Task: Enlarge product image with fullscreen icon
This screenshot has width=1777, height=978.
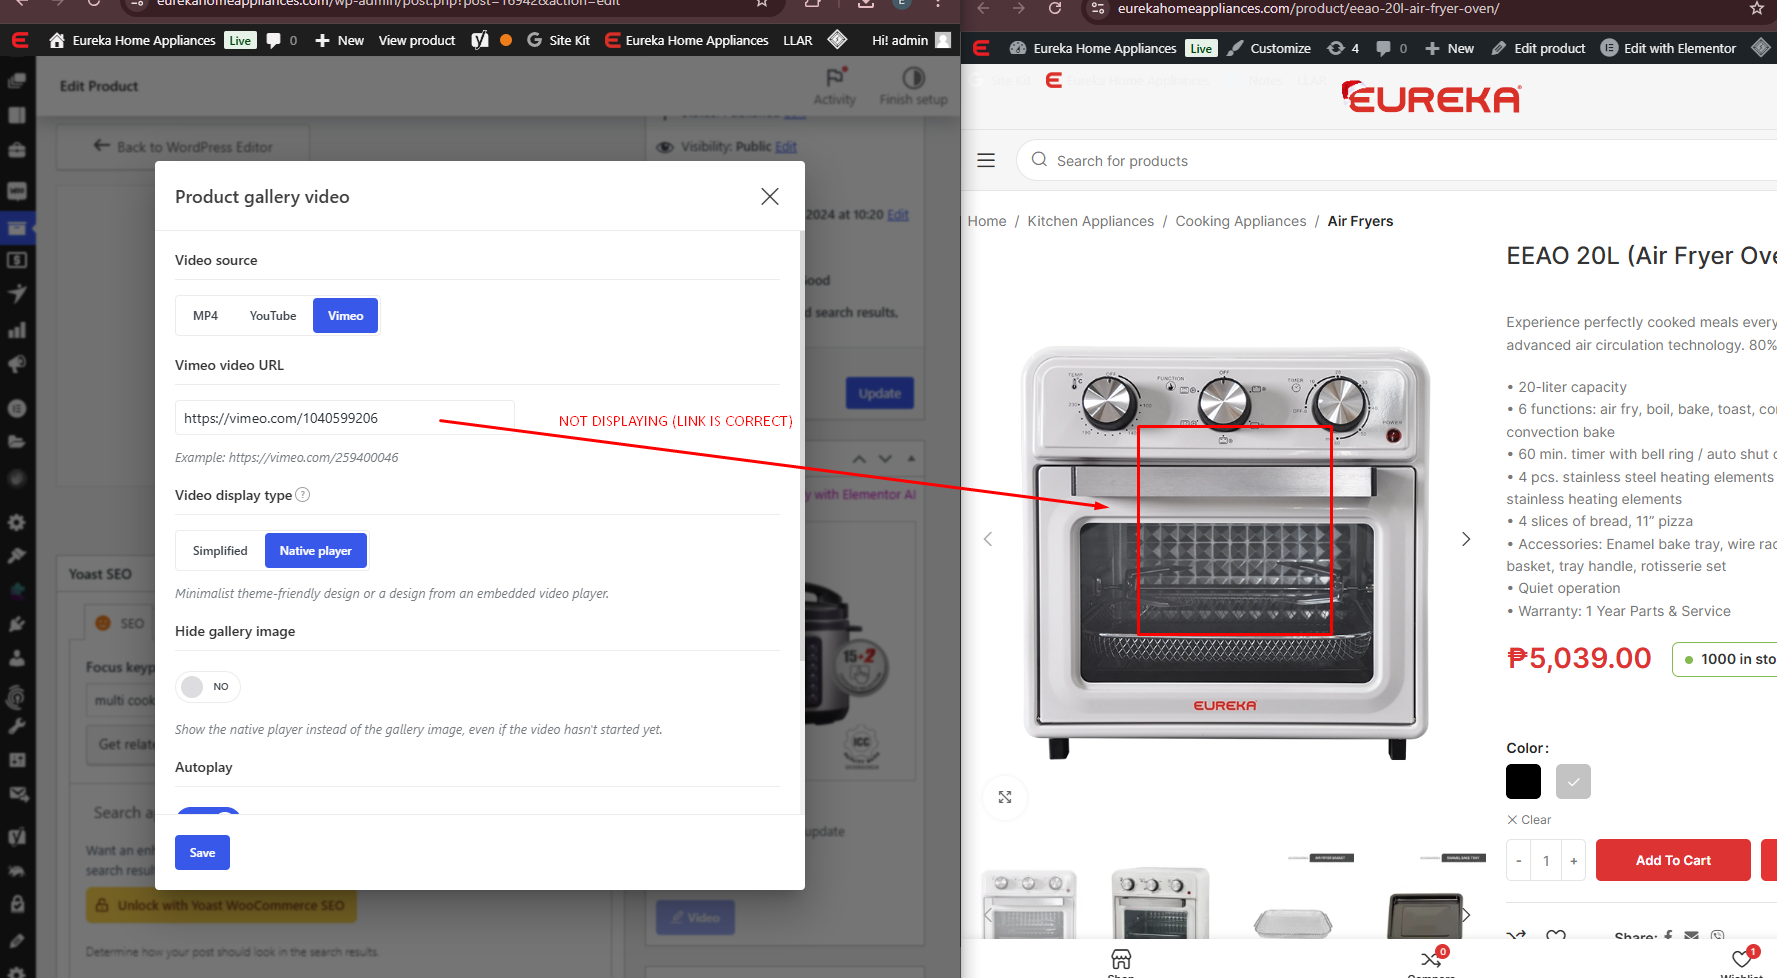Action: tap(1005, 797)
